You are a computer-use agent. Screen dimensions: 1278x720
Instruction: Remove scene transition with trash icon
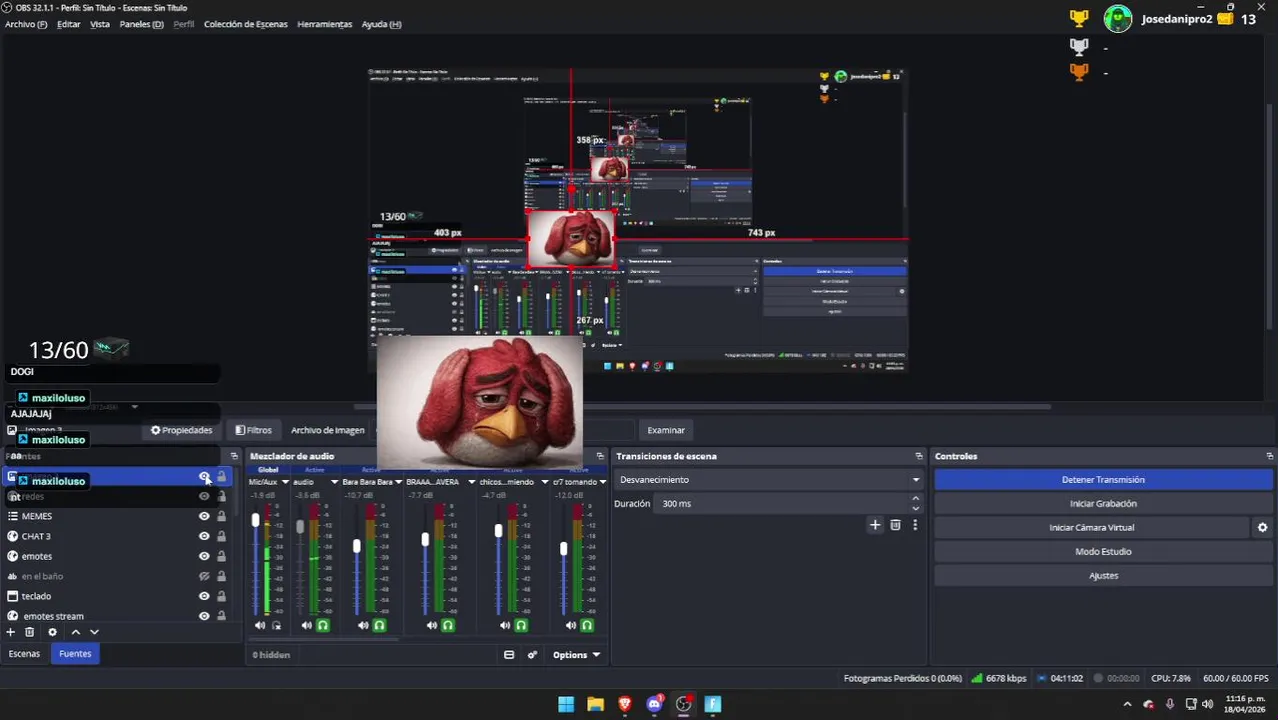tap(895, 525)
